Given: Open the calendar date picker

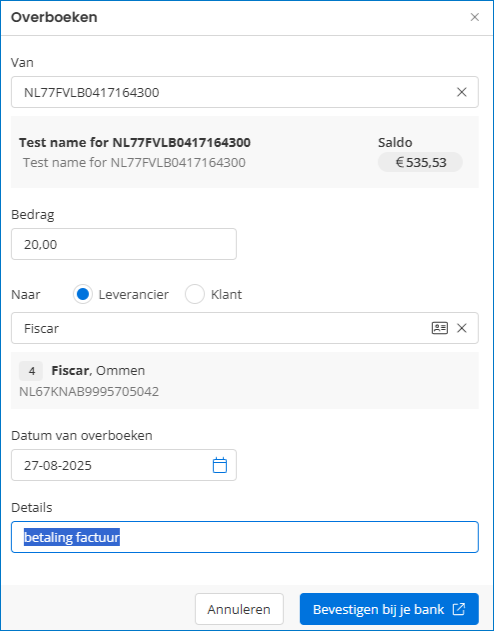Looking at the screenshot, I should (220, 465).
